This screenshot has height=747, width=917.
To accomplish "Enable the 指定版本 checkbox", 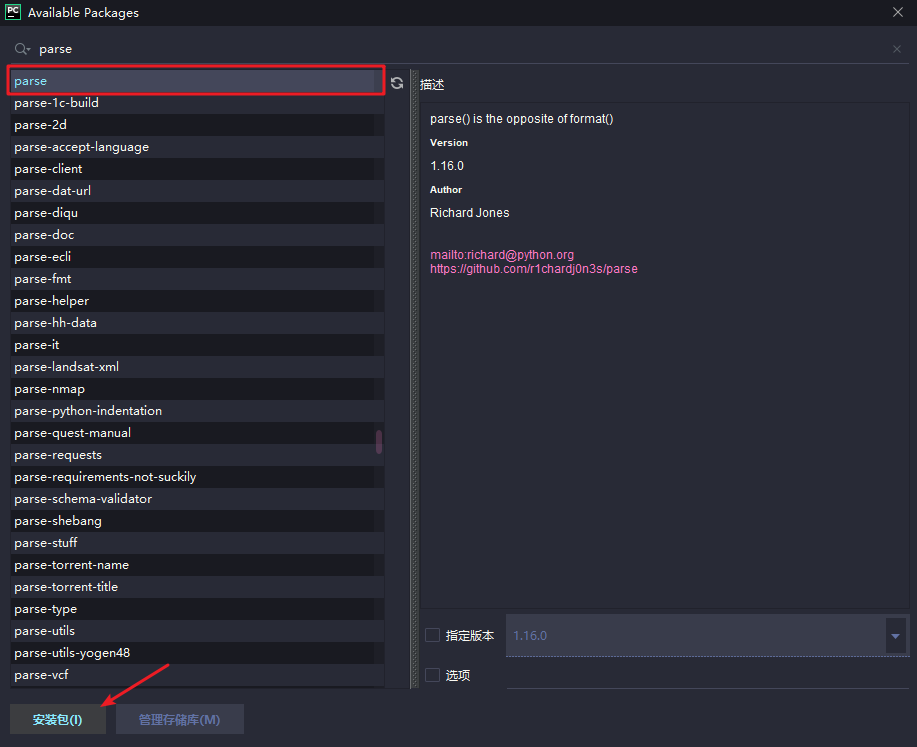I will (x=432, y=635).
